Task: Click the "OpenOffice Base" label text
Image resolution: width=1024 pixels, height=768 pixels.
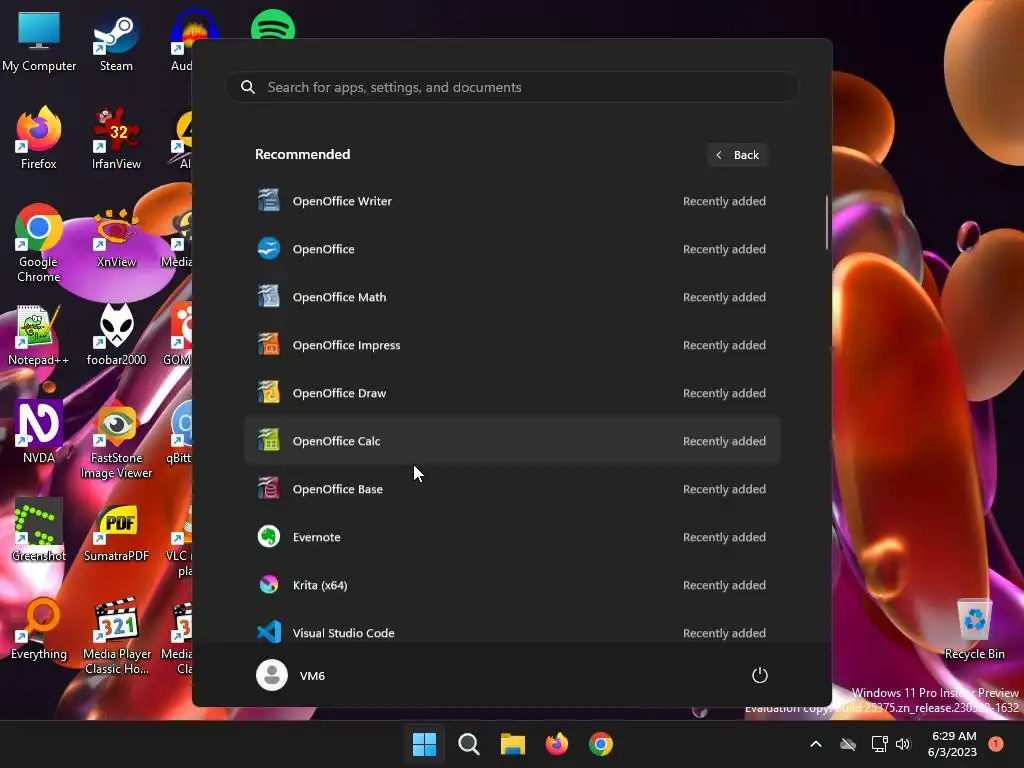Action: tap(338, 489)
